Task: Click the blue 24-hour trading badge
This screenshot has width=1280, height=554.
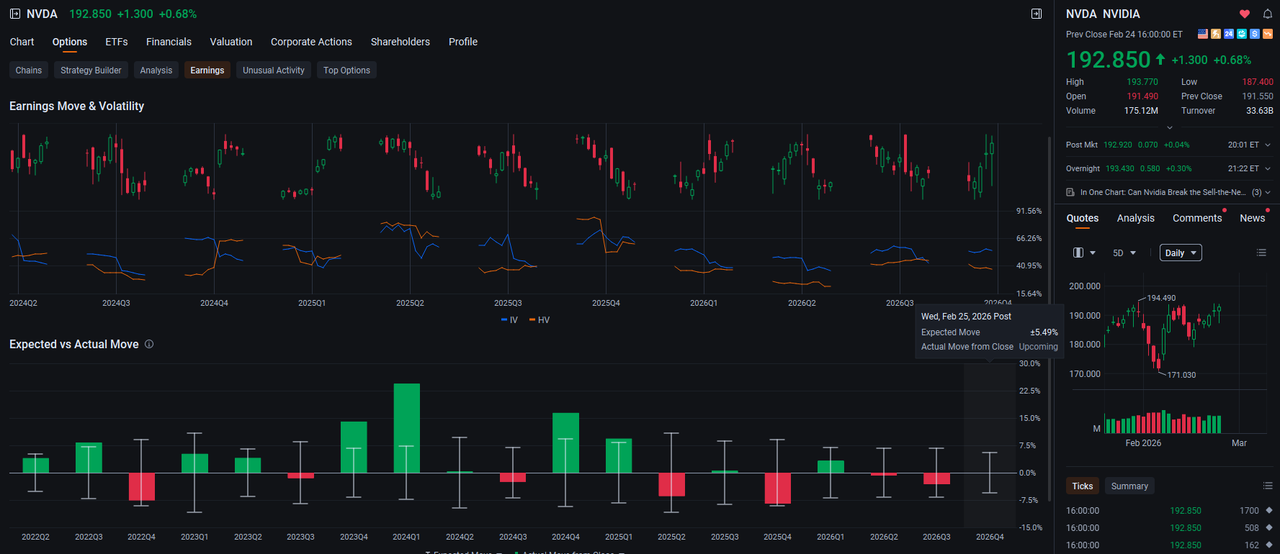Action: [1228, 33]
